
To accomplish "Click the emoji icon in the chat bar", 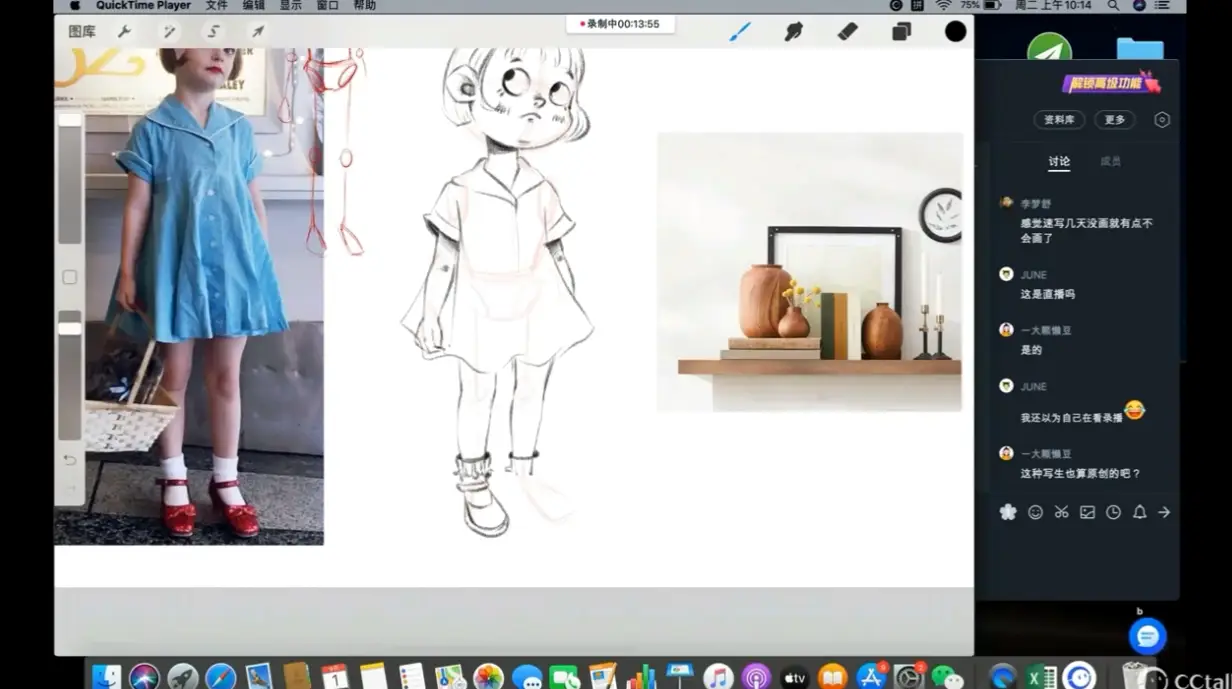I will [x=1035, y=511].
